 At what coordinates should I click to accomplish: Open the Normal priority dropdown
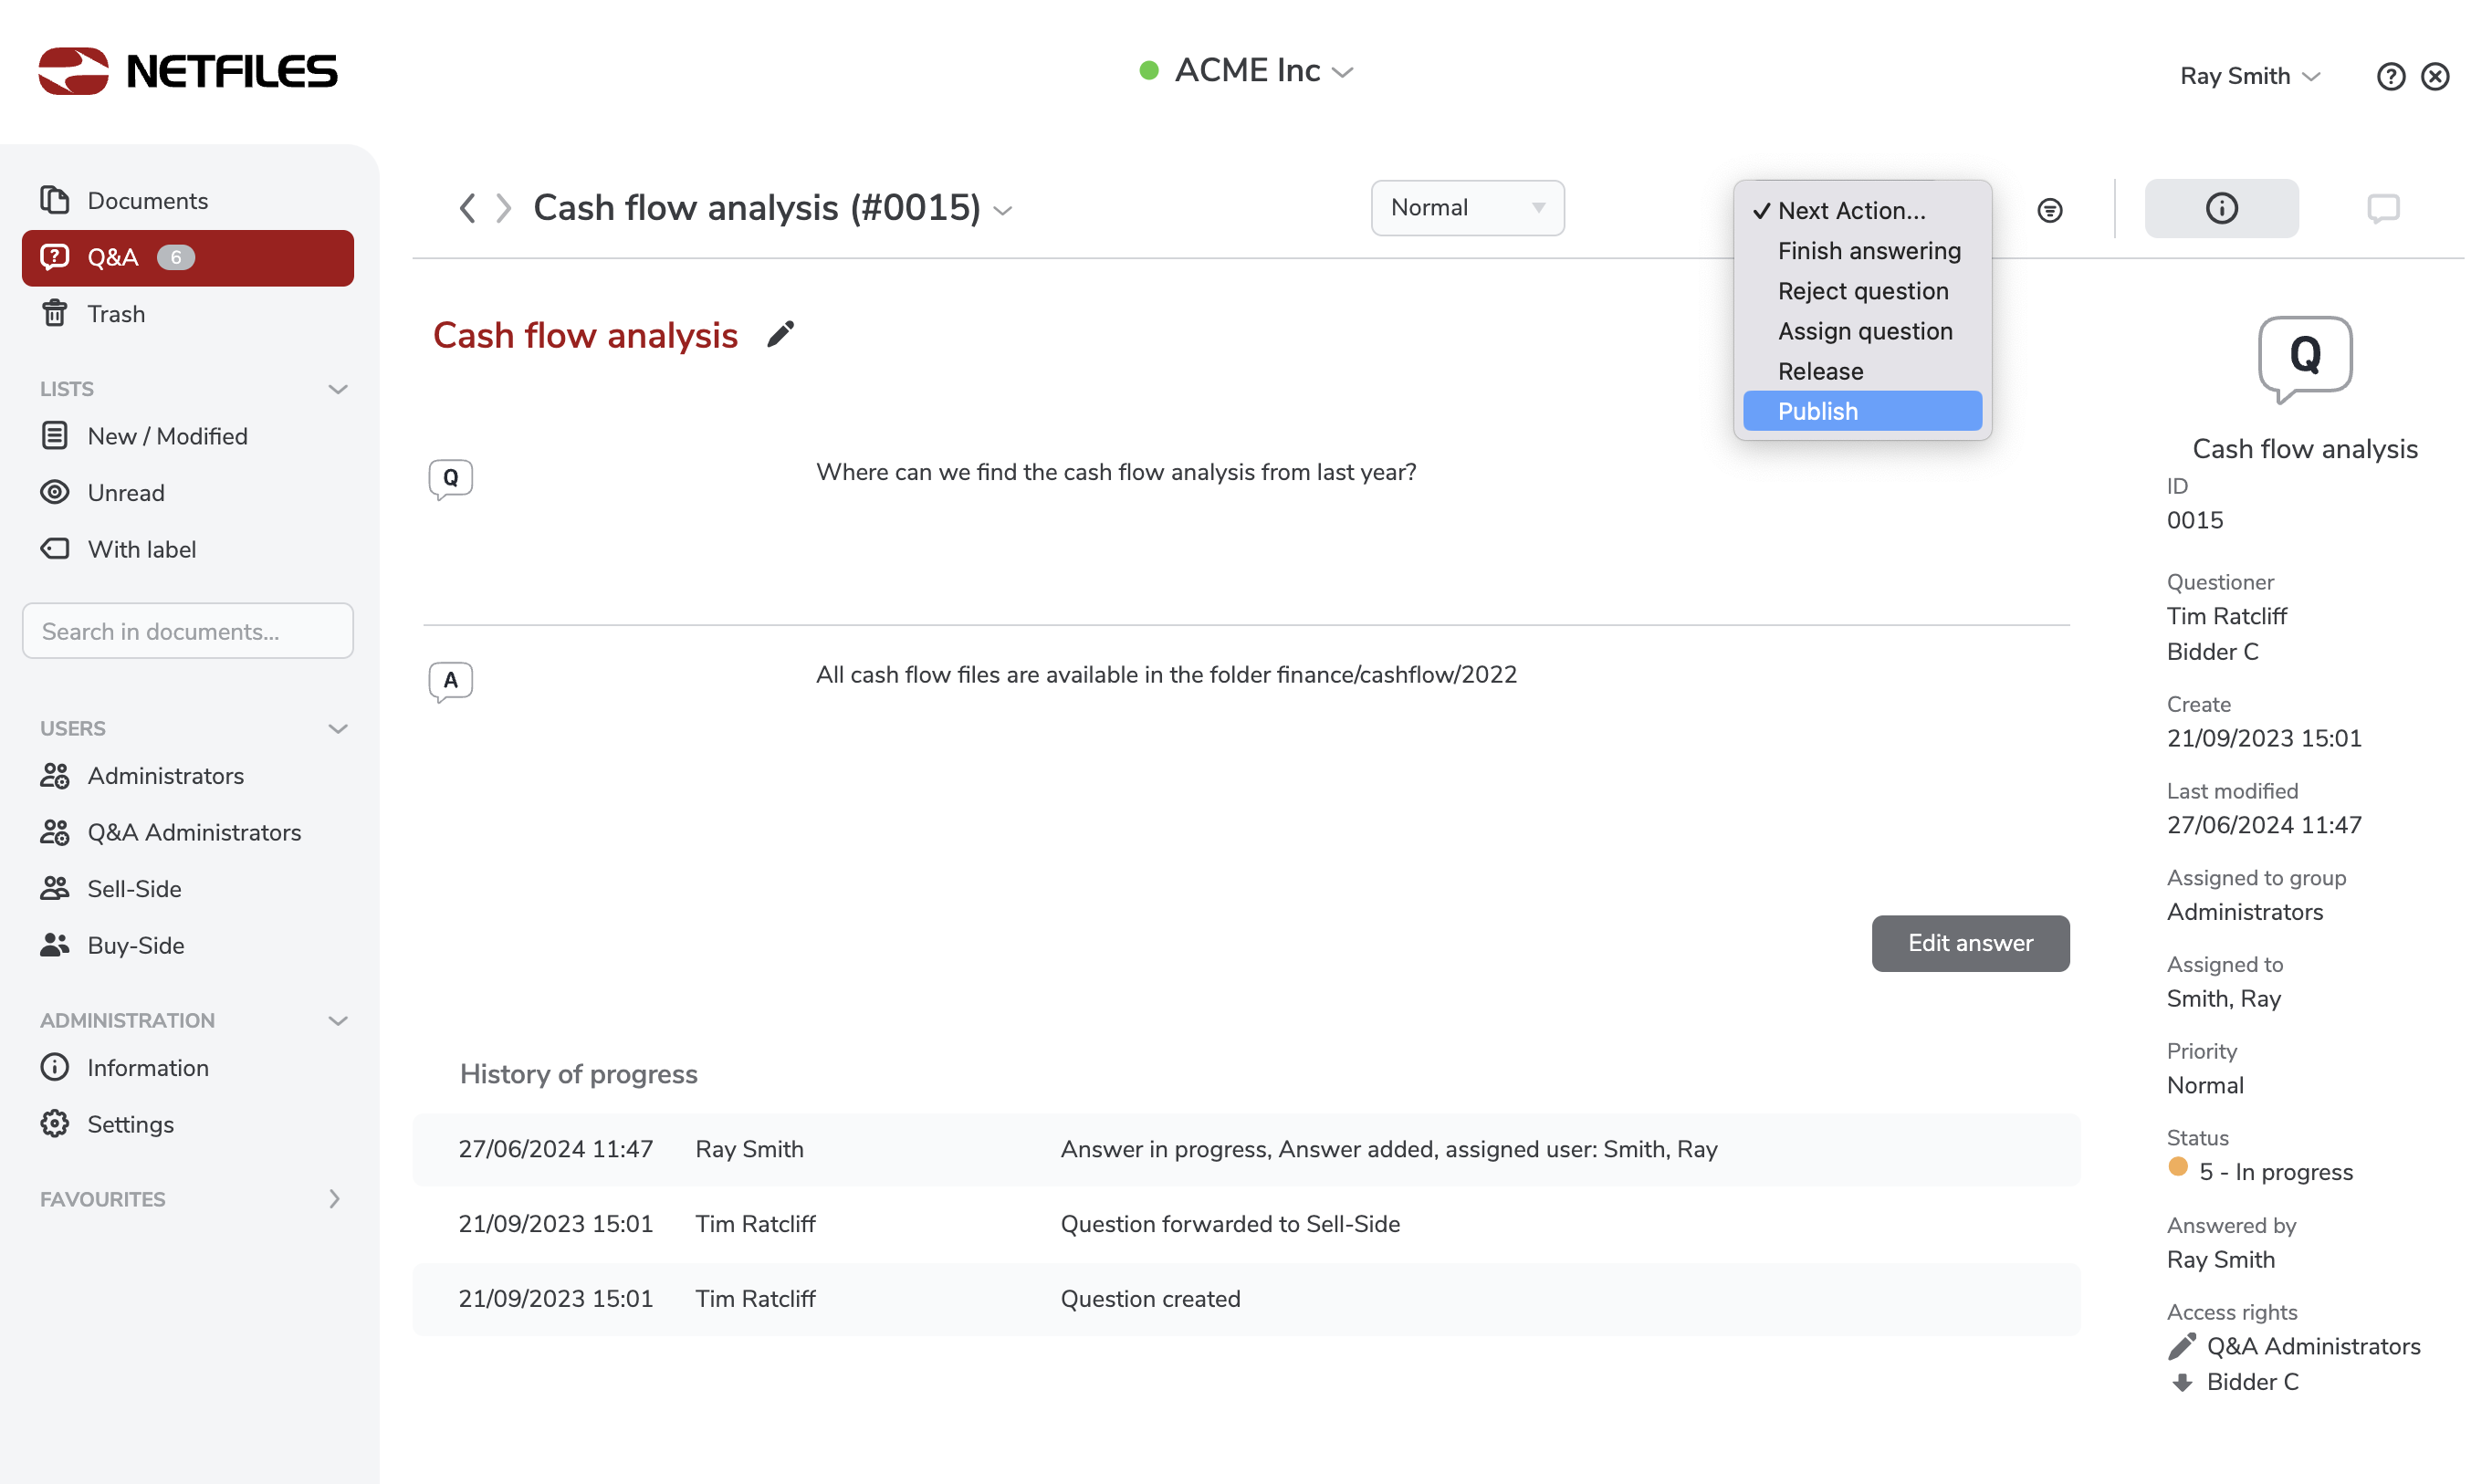(1467, 208)
